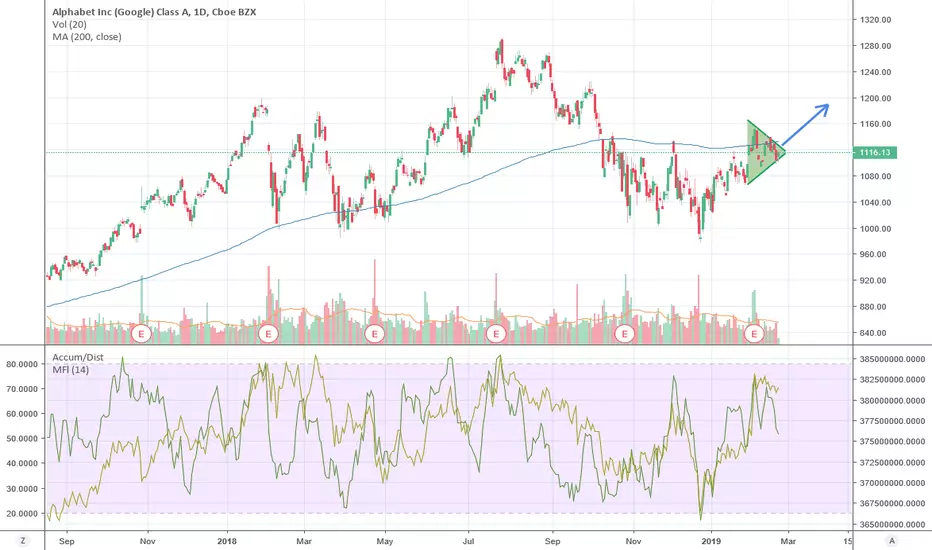Open the earnings marker in late July 2018
The image size is (932, 550).
pyautogui.click(x=496, y=334)
